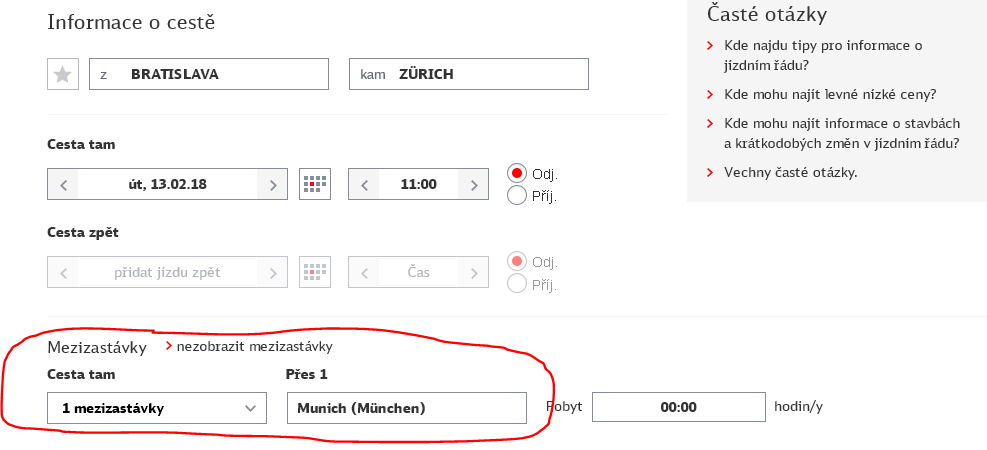
Task: Open Vechny časté otázky link
Action: [x=791, y=172]
